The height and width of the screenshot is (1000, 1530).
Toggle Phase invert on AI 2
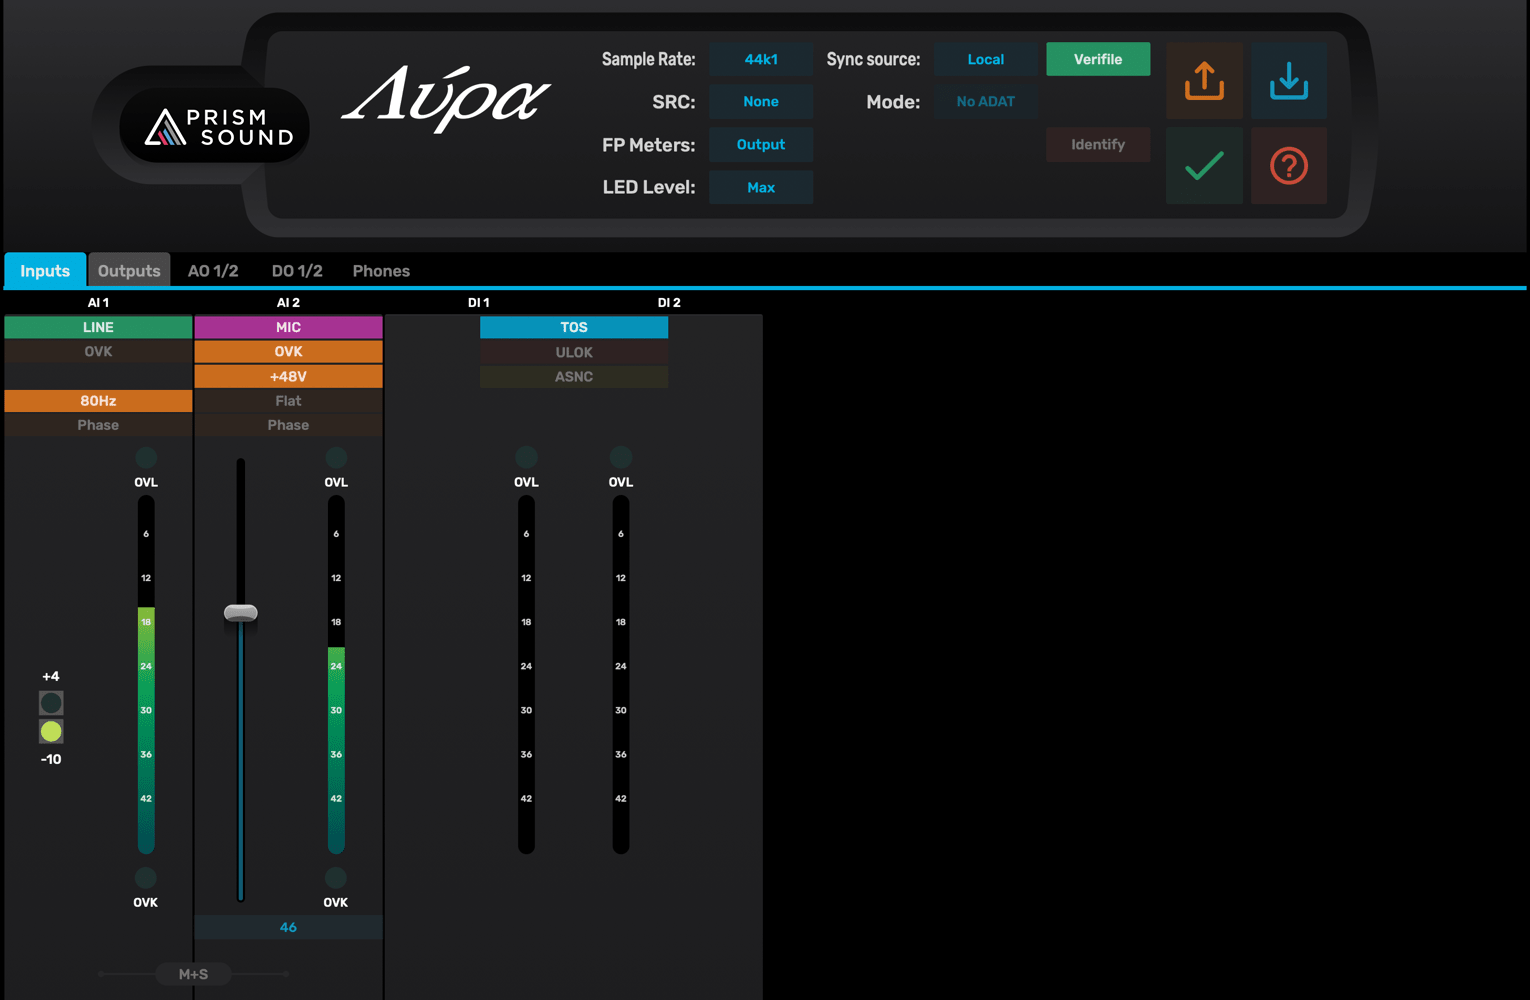click(288, 425)
